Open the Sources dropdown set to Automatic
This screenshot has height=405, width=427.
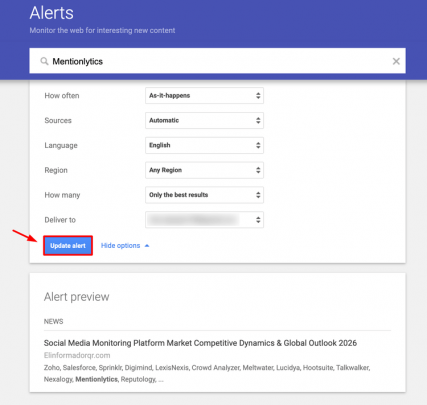[204, 120]
